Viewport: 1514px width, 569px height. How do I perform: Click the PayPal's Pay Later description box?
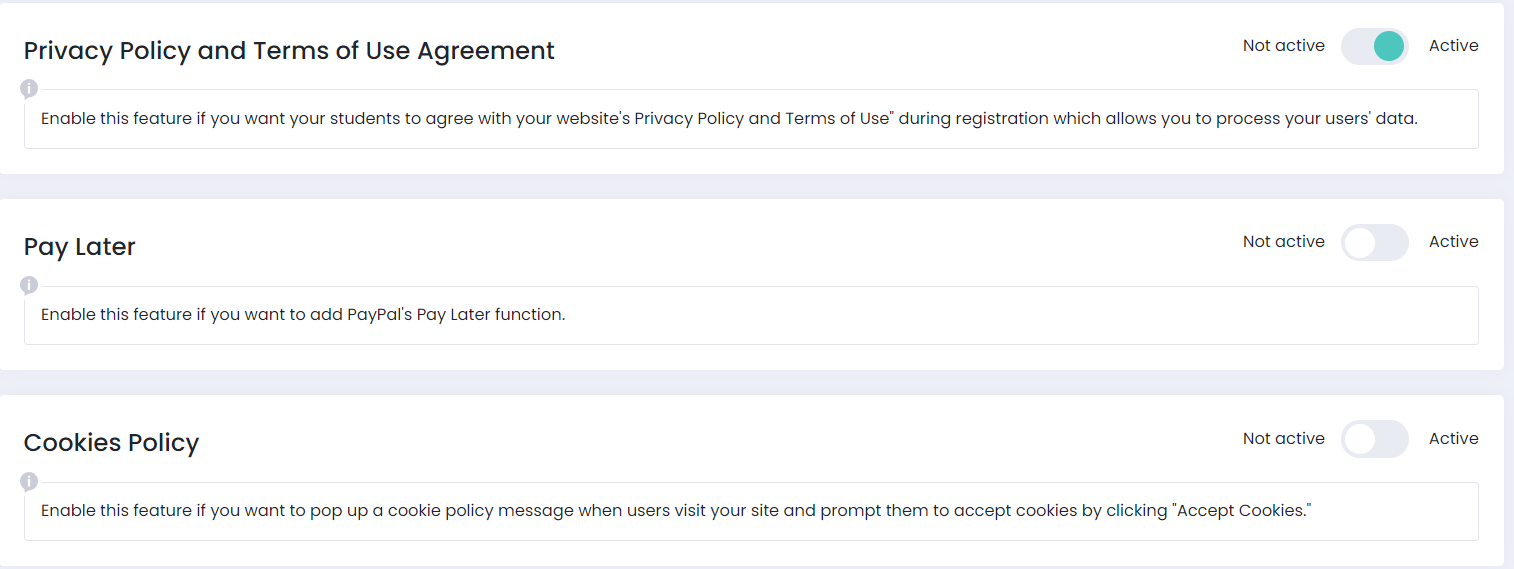coord(751,315)
